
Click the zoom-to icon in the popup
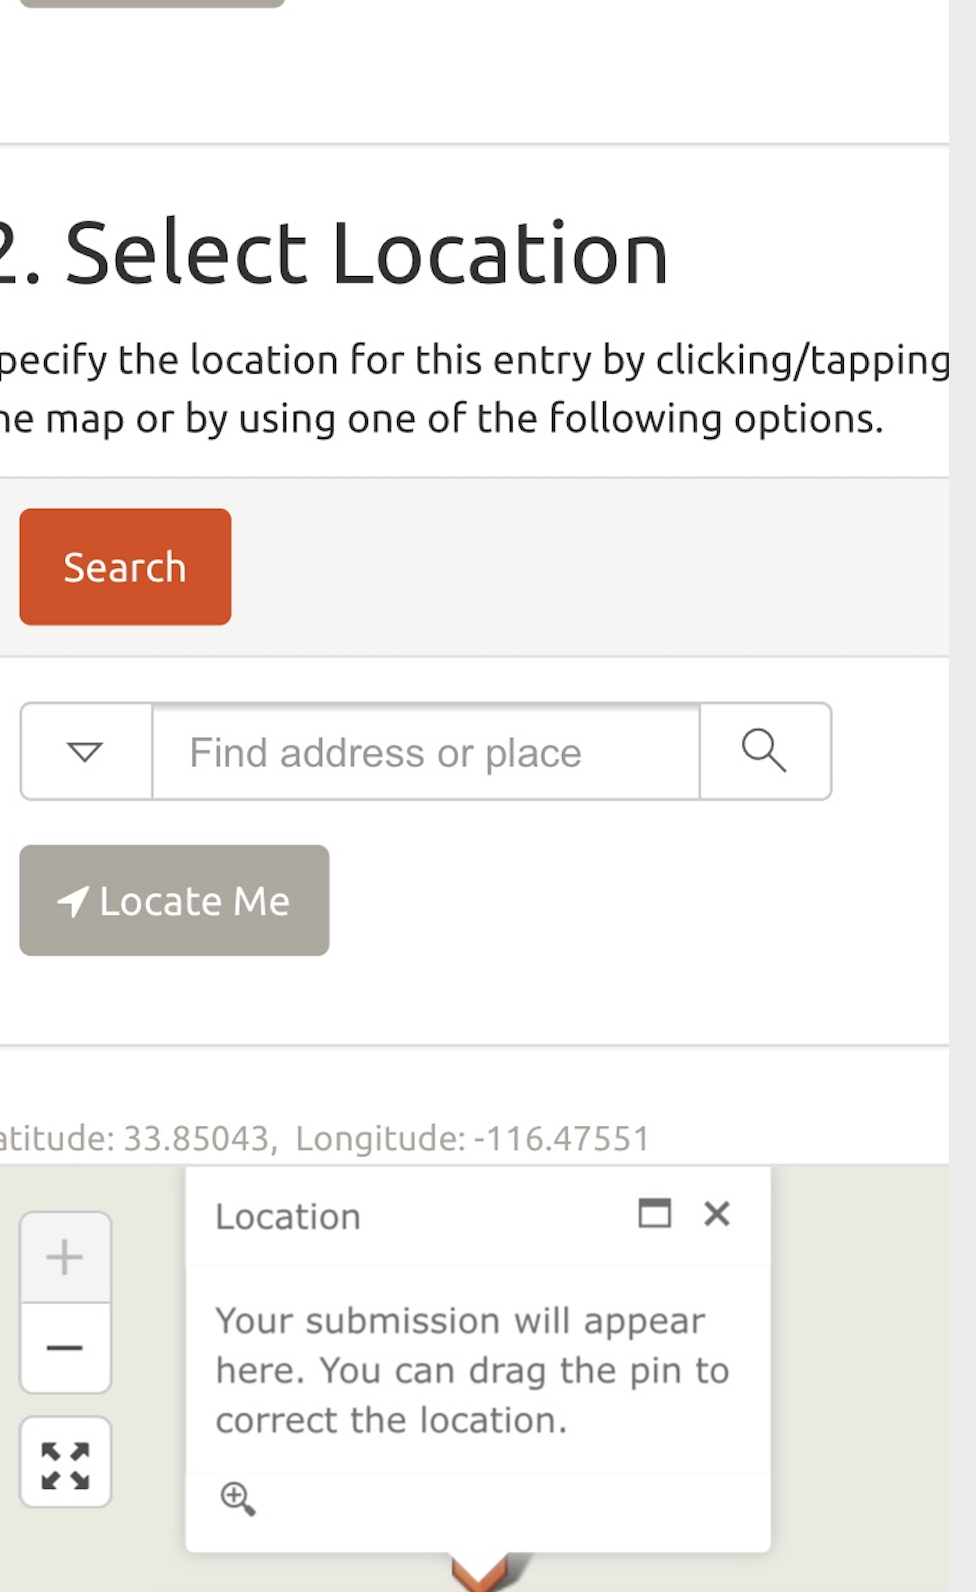click(238, 1498)
